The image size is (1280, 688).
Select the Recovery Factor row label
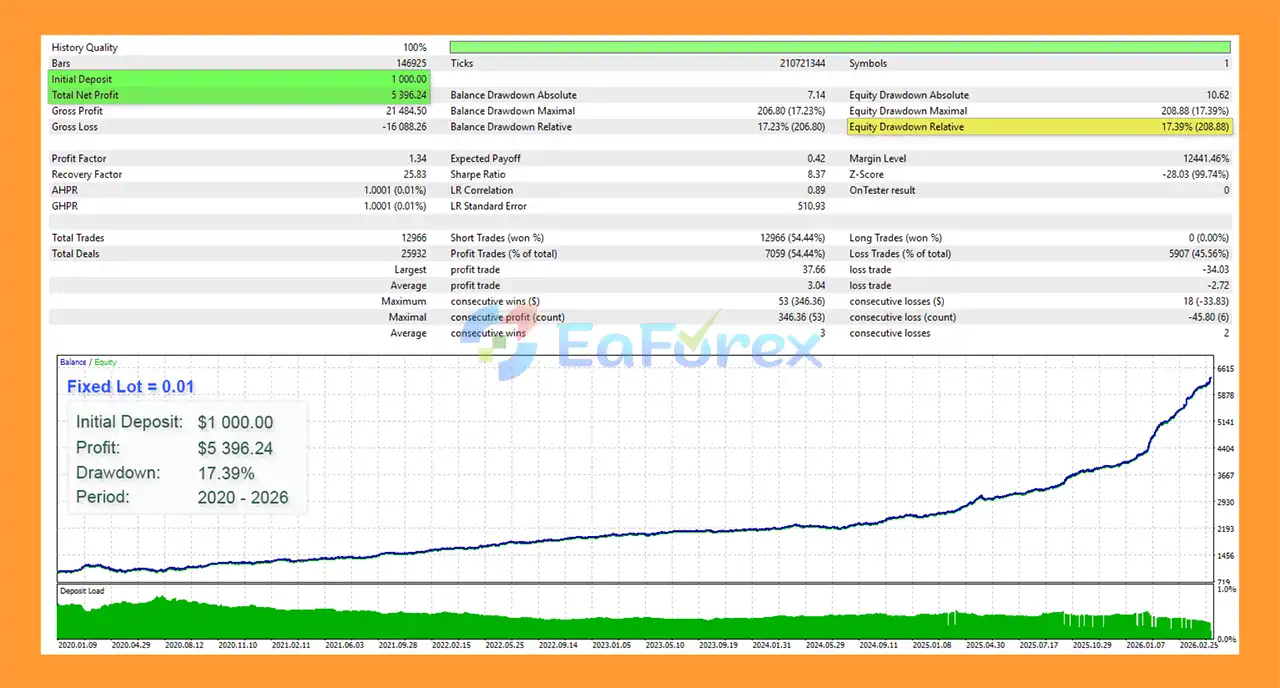(x=87, y=175)
